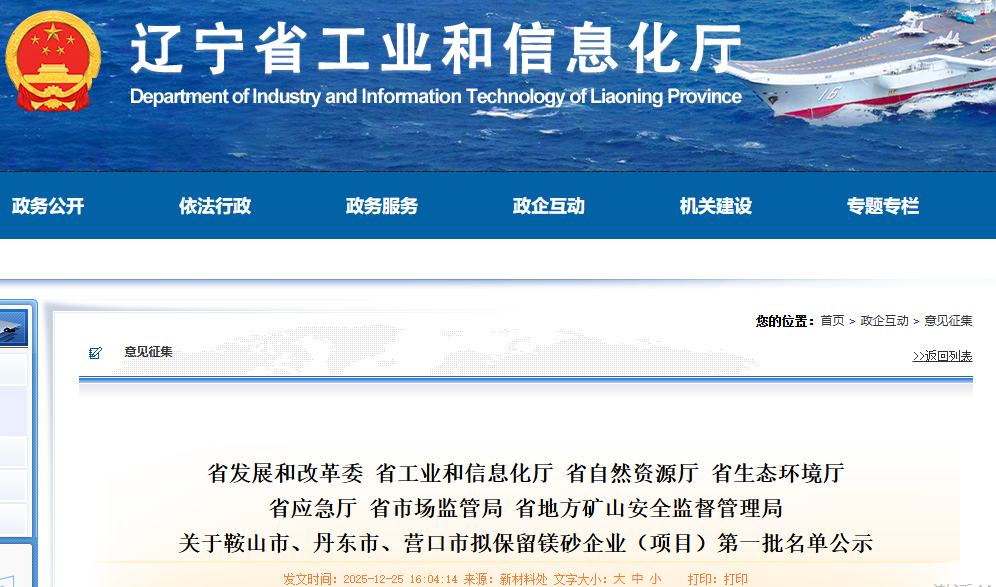Open the 政务公开 menu
This screenshot has width=996, height=587.
(48, 207)
